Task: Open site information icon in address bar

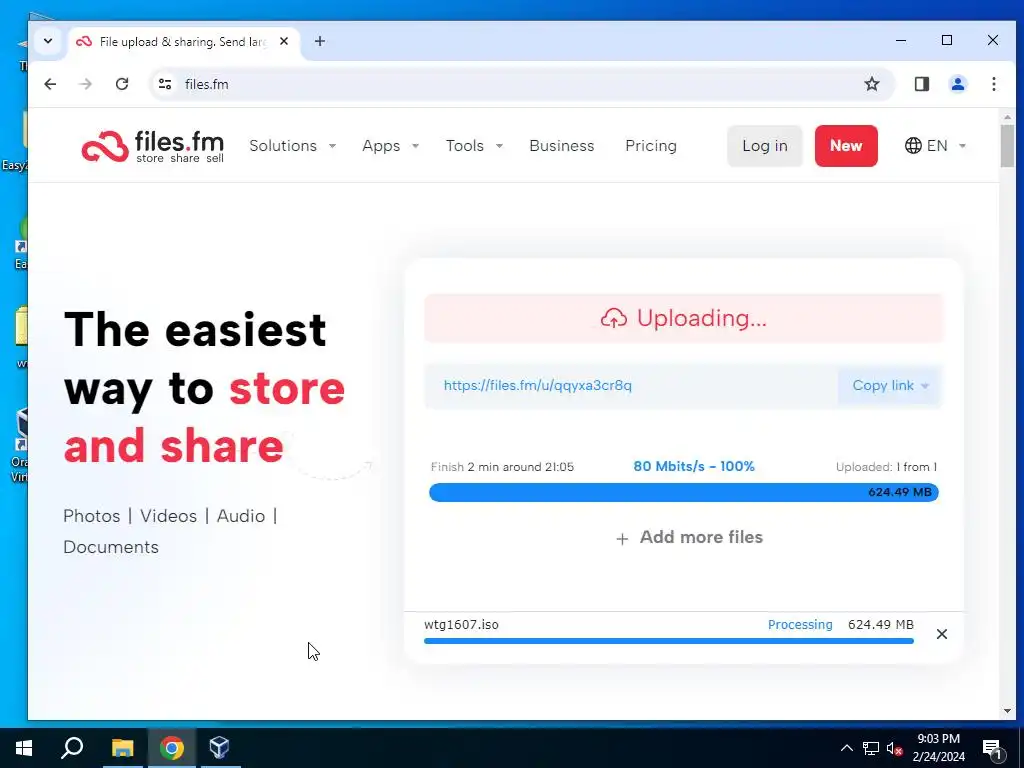Action: (x=165, y=84)
